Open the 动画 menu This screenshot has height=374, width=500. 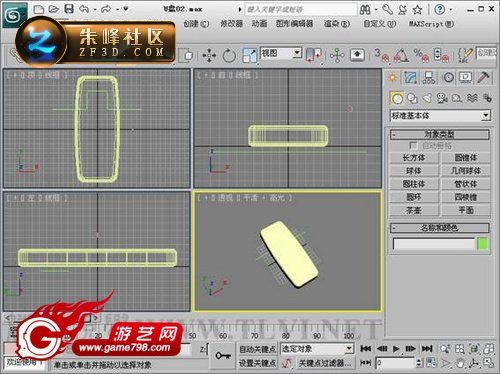click(259, 24)
